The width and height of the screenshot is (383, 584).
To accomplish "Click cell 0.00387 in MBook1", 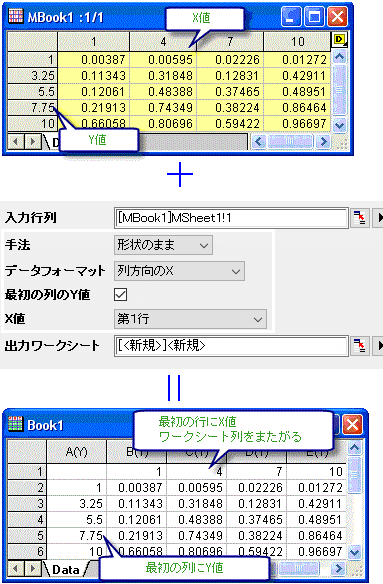I will [94, 60].
